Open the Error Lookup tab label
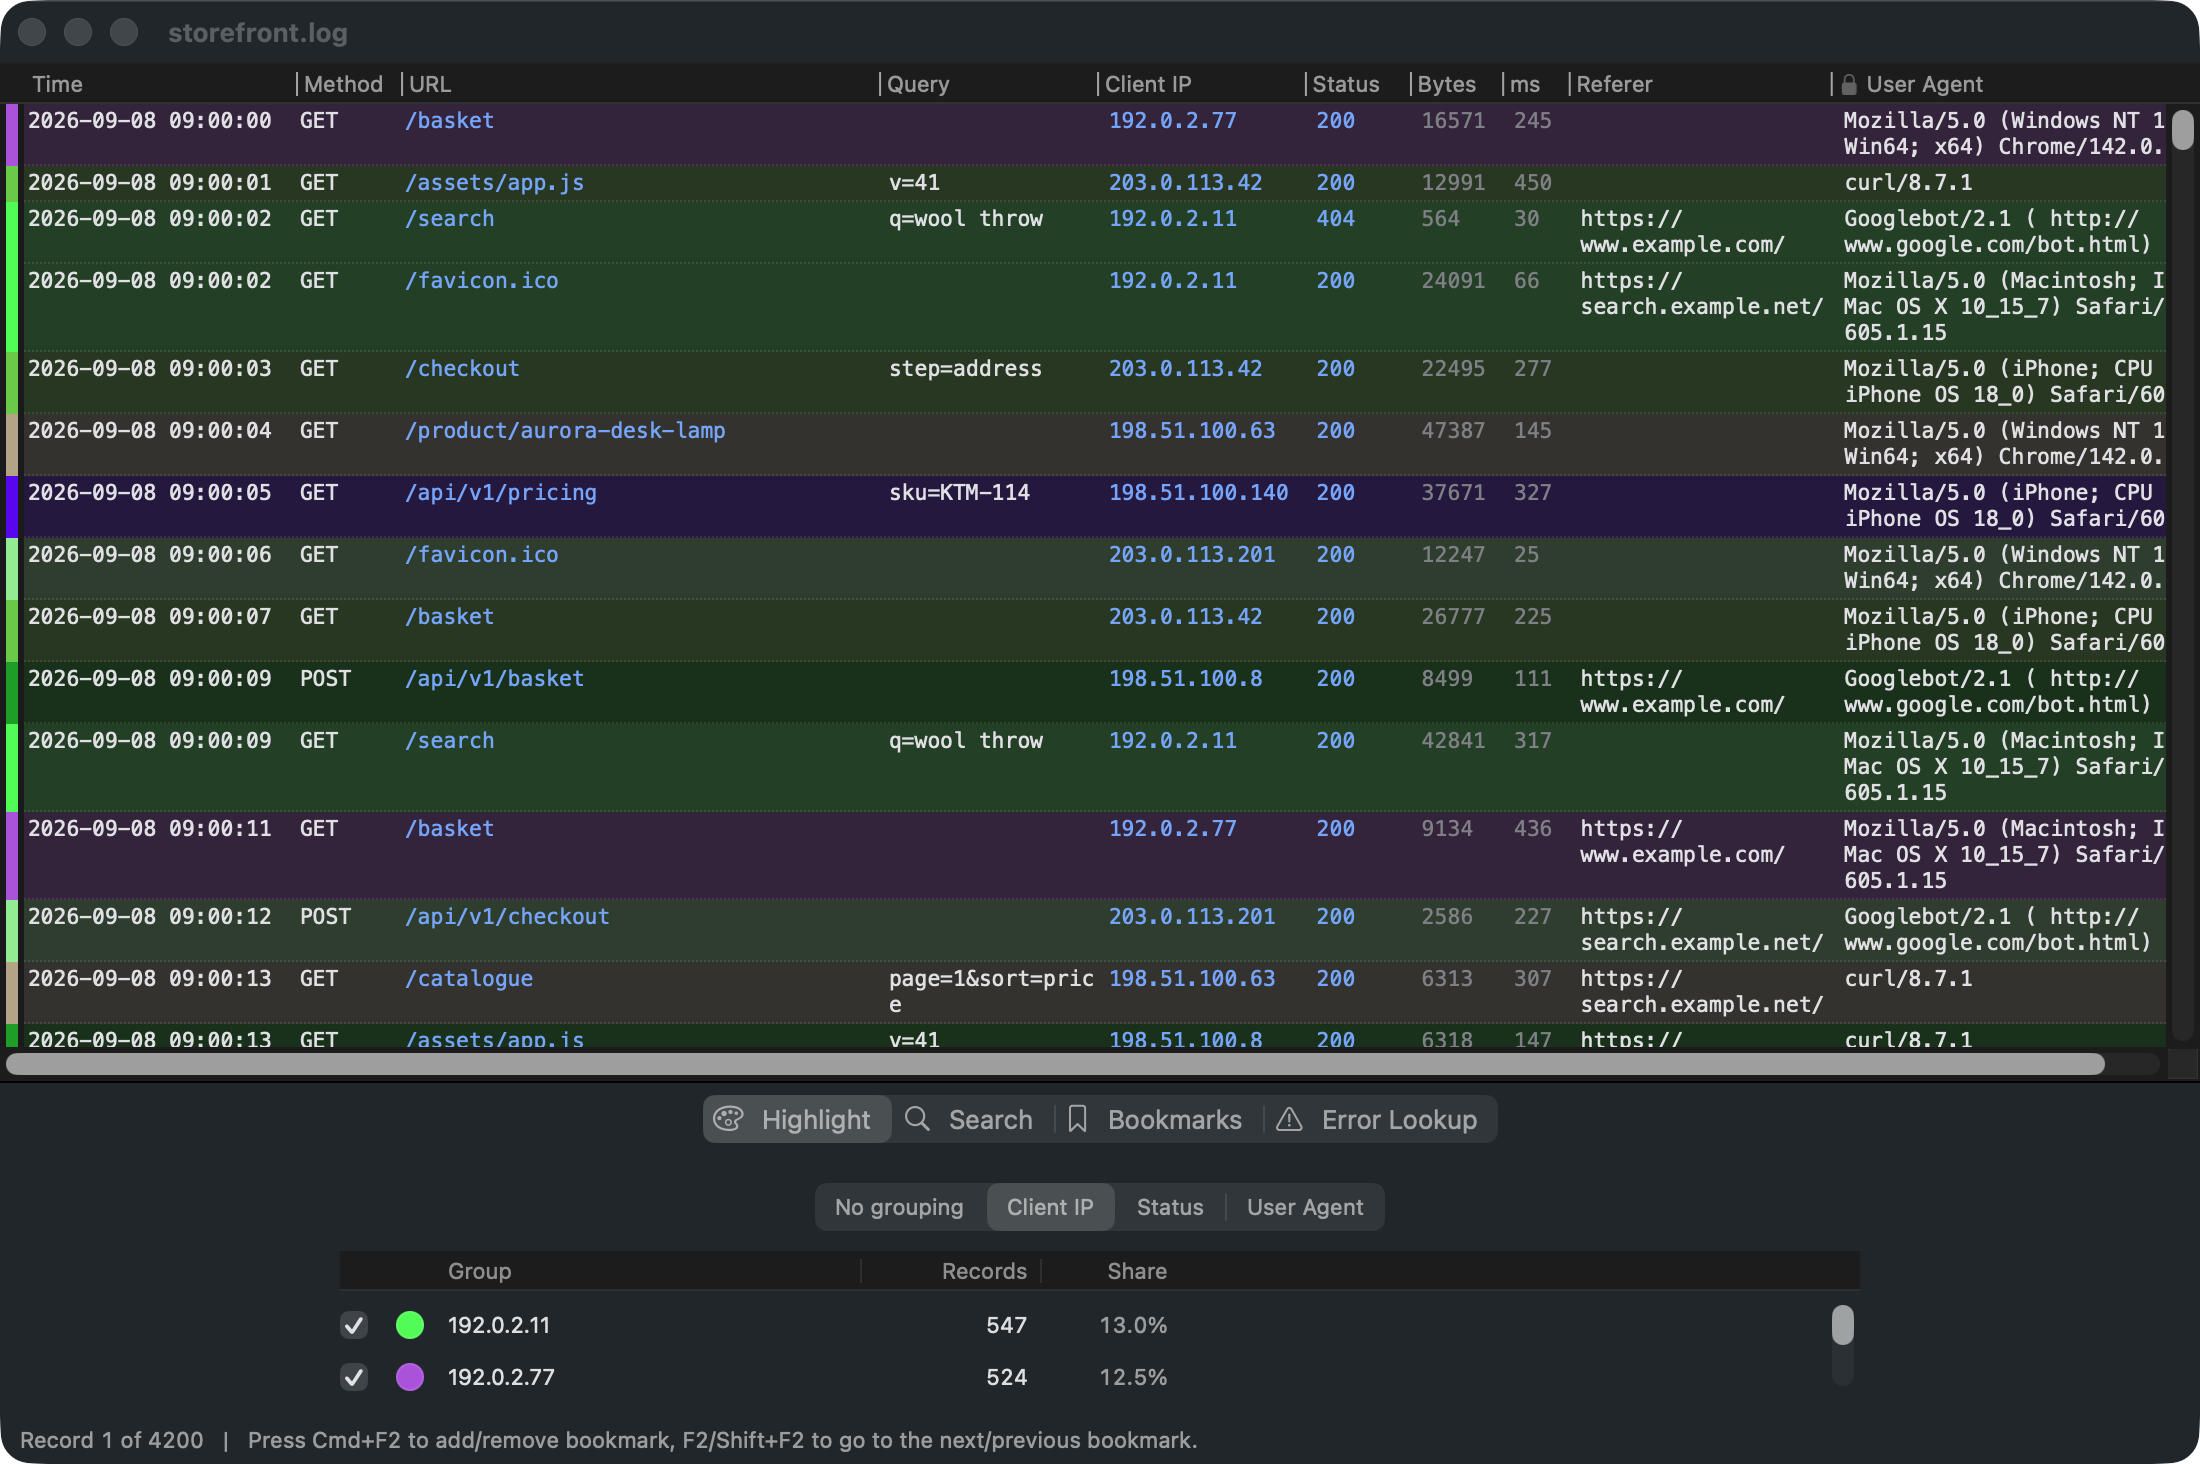2200x1464 pixels. click(x=1399, y=1119)
